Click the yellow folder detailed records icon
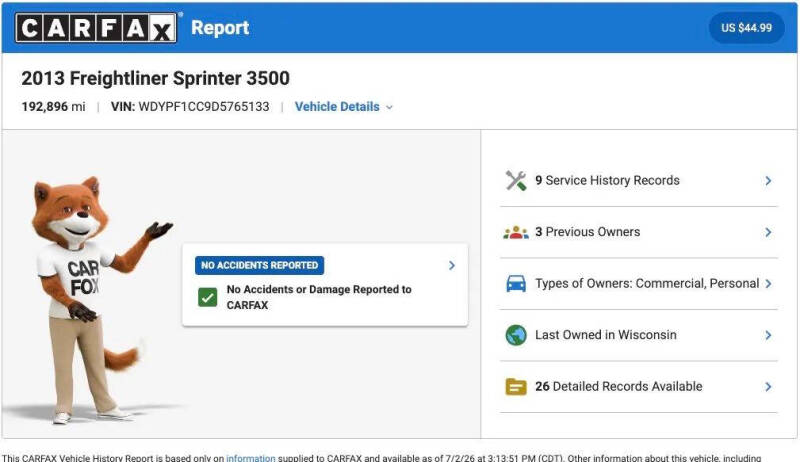The image size is (800, 462). point(516,387)
